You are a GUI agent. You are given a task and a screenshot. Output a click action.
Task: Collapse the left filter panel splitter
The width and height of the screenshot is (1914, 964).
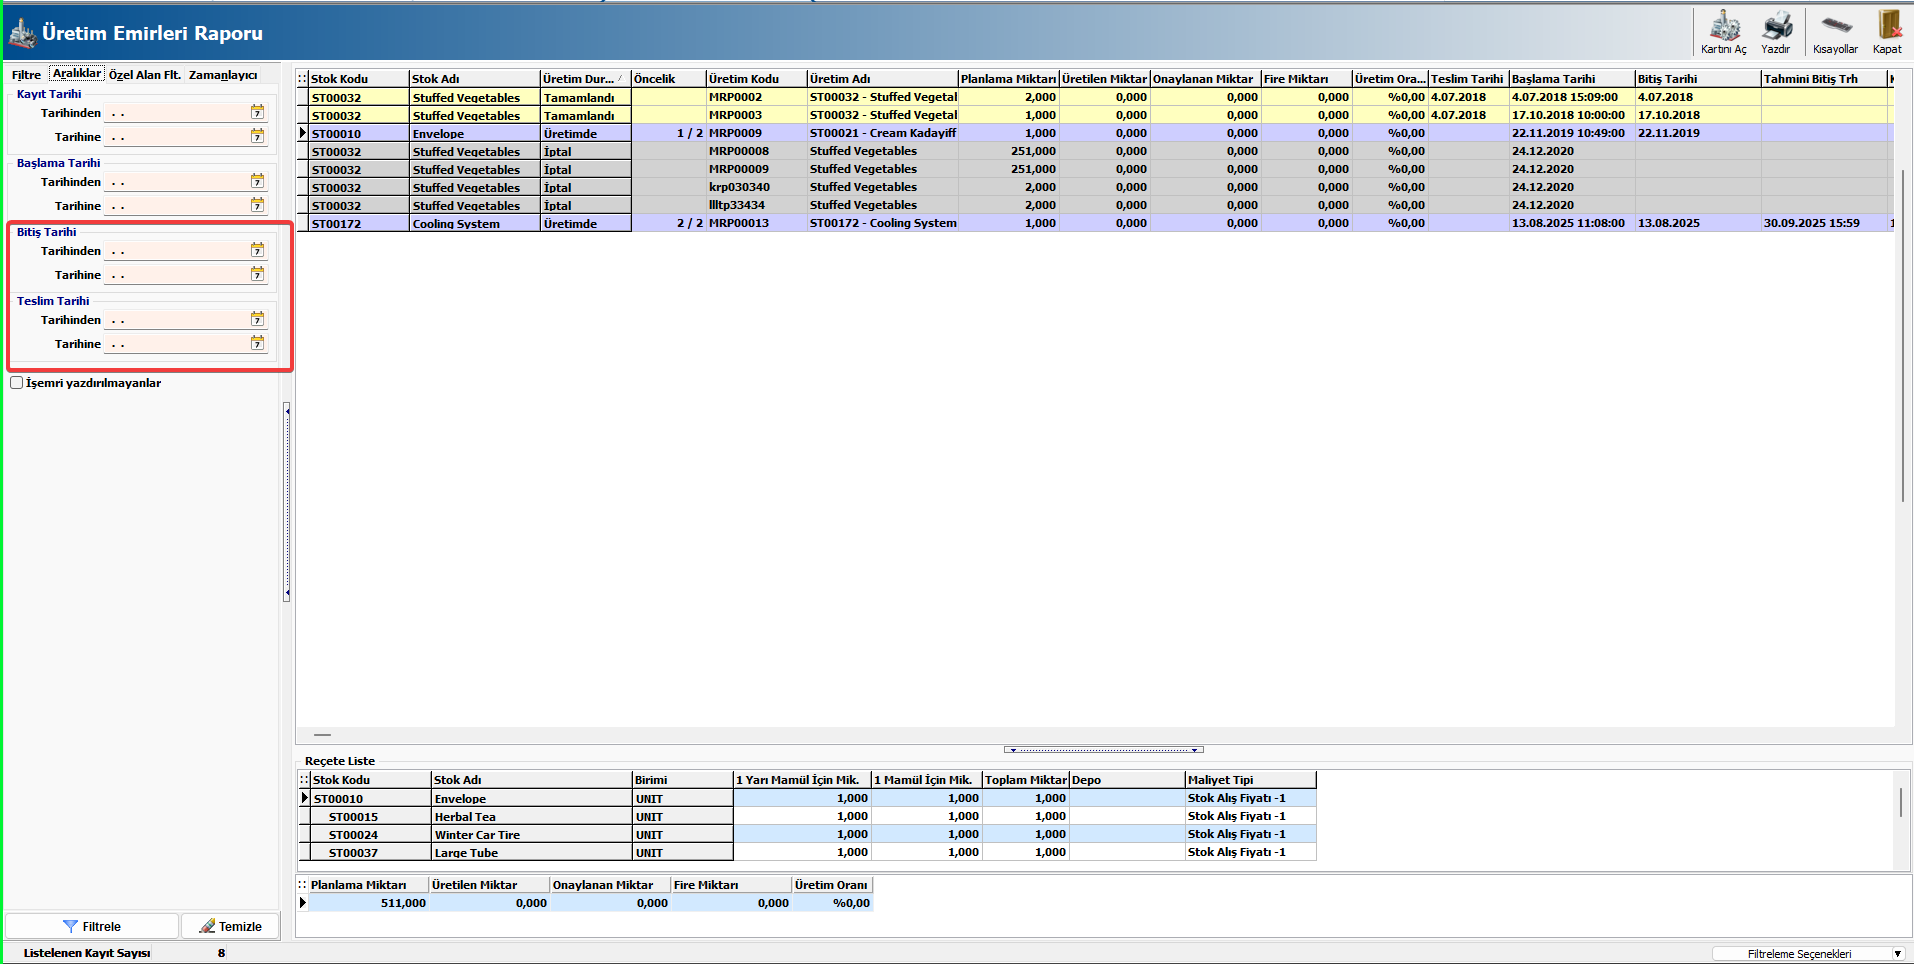(x=287, y=500)
